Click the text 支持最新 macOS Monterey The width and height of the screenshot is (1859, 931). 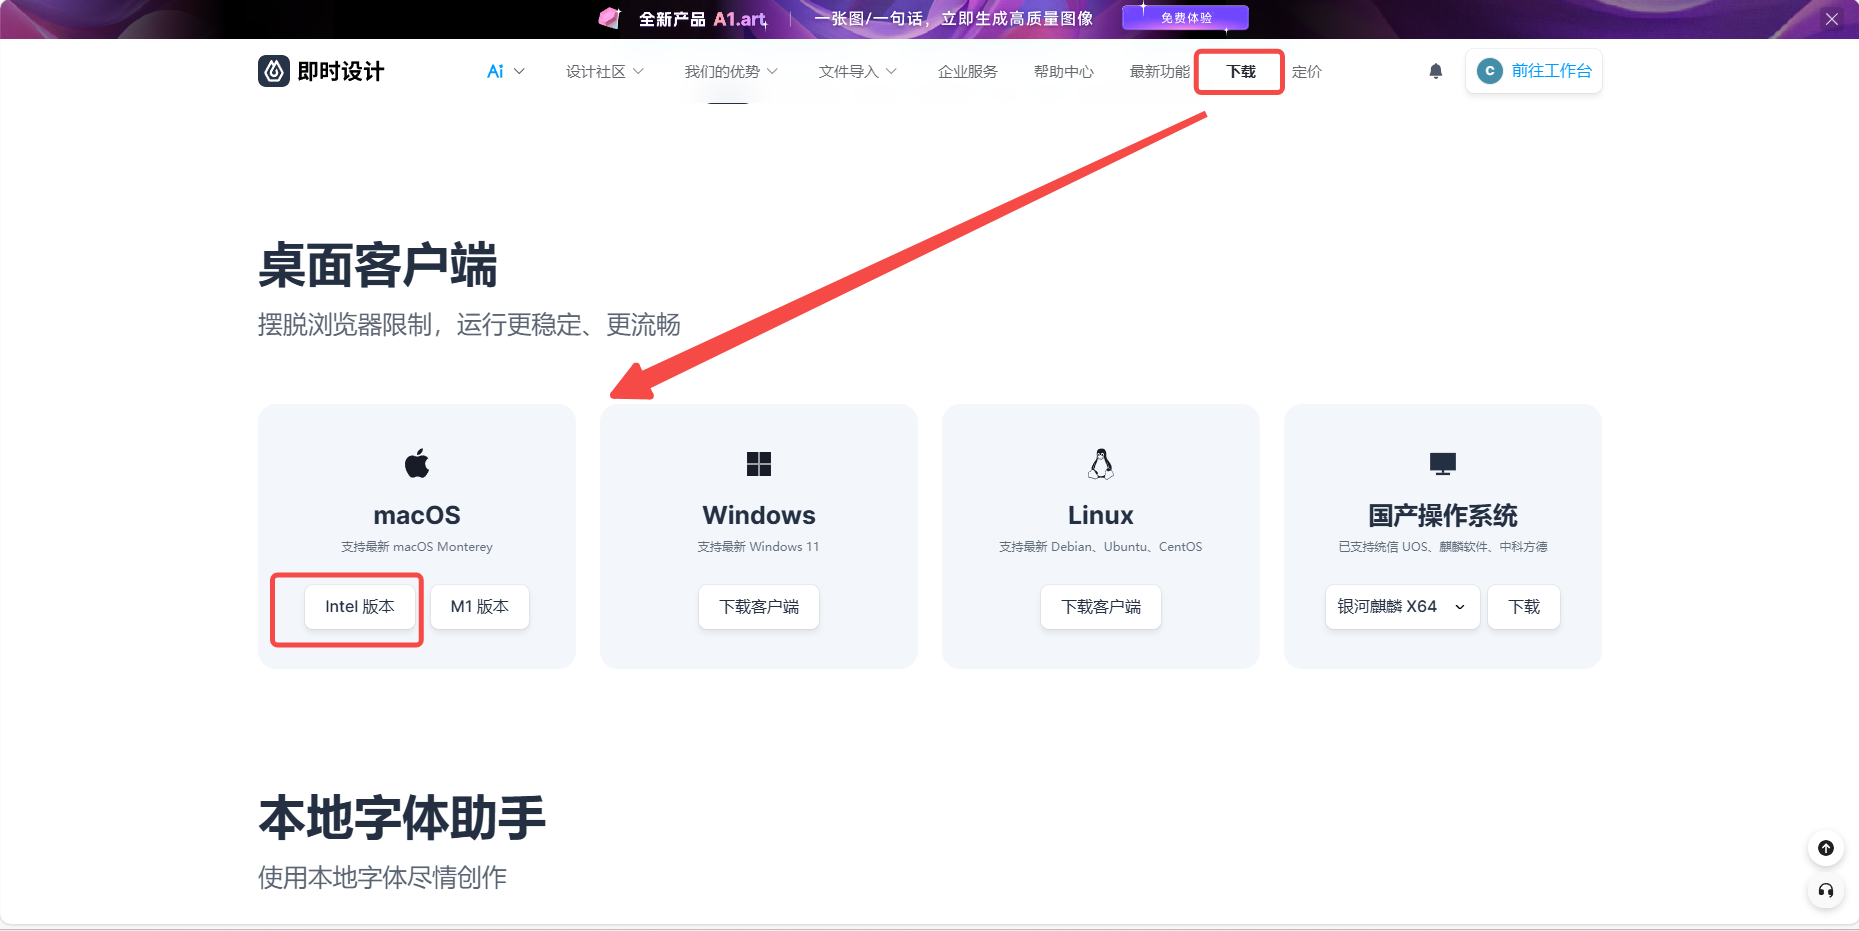click(417, 547)
